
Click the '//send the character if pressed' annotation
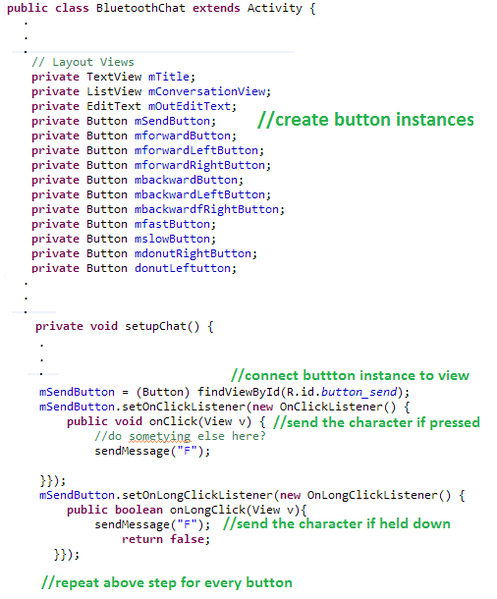coord(376,423)
